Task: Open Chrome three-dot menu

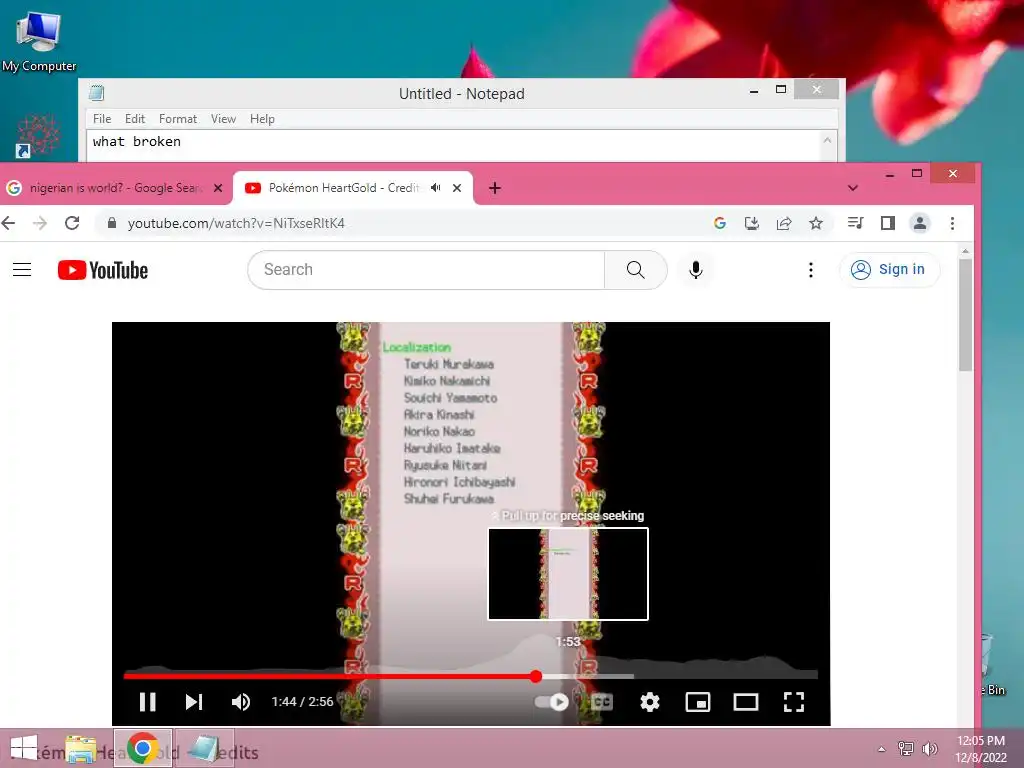Action: point(952,223)
